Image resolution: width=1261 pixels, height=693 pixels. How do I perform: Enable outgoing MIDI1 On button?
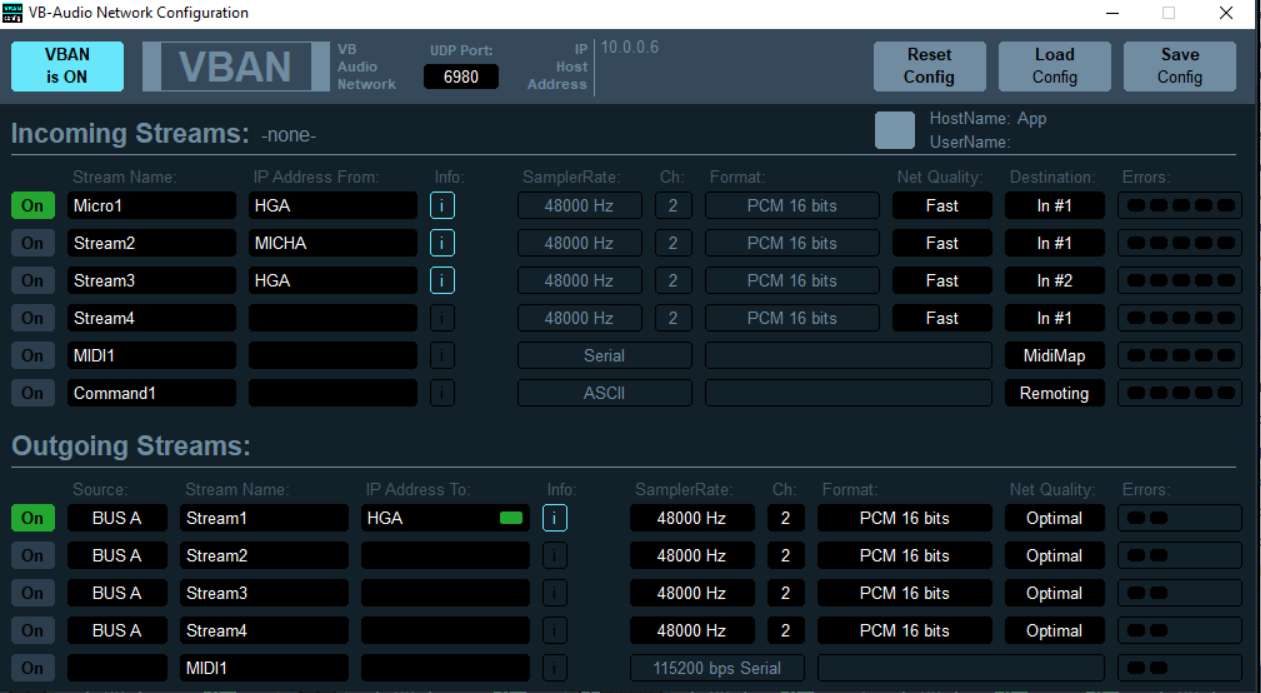click(x=33, y=668)
